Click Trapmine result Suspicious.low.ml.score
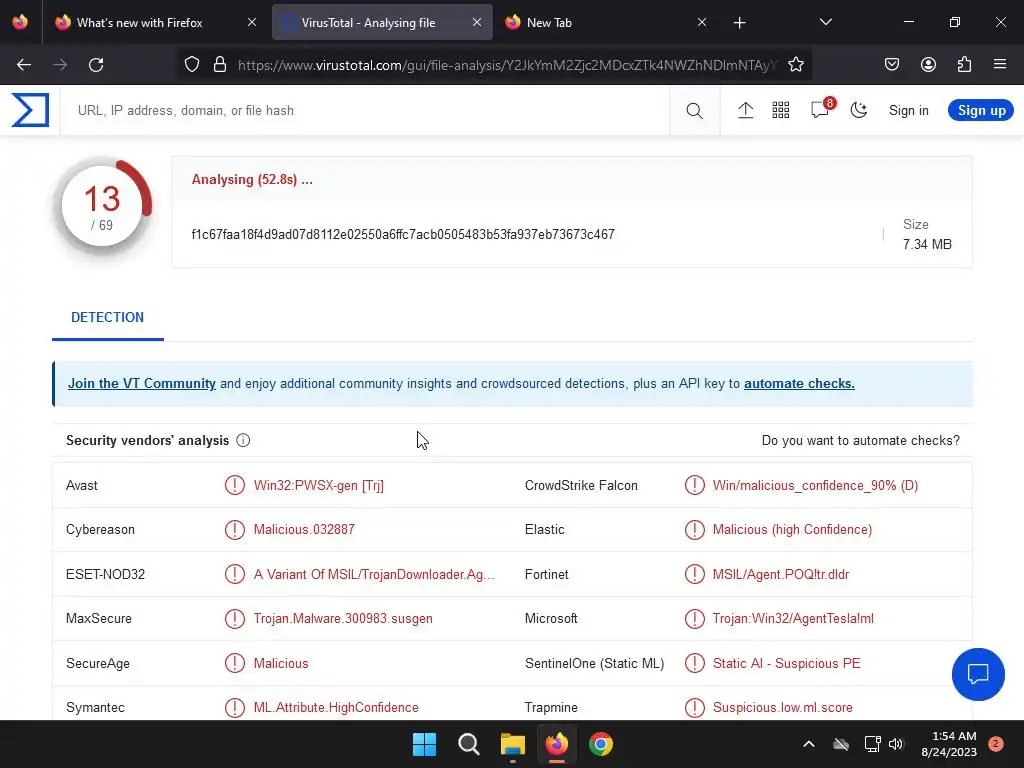 click(x=782, y=707)
